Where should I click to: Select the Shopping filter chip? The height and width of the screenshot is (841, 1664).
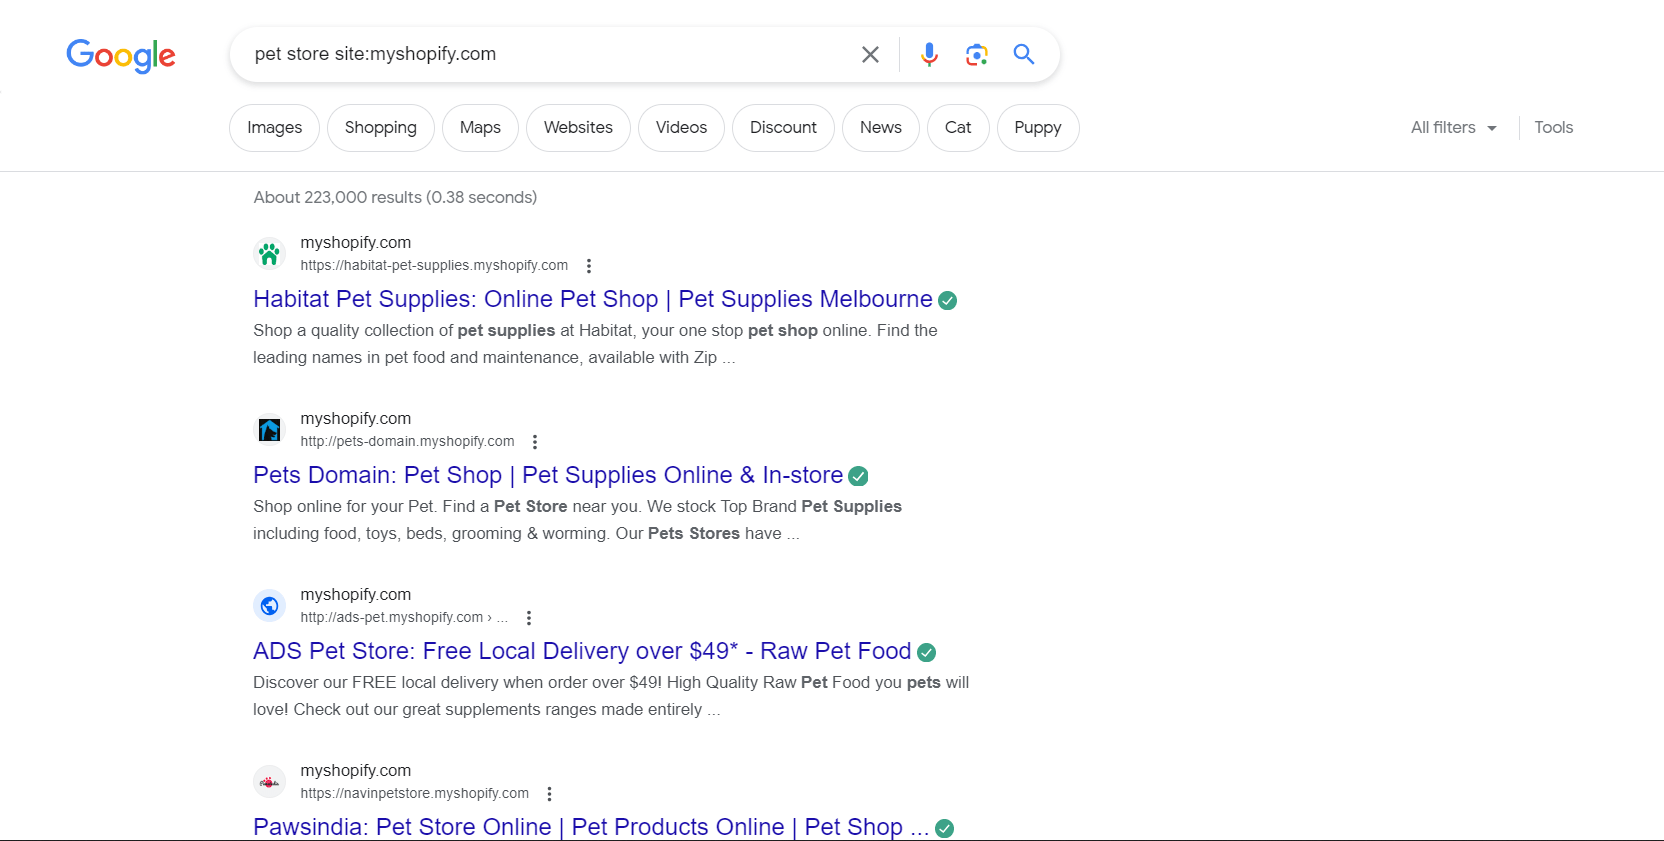380,128
